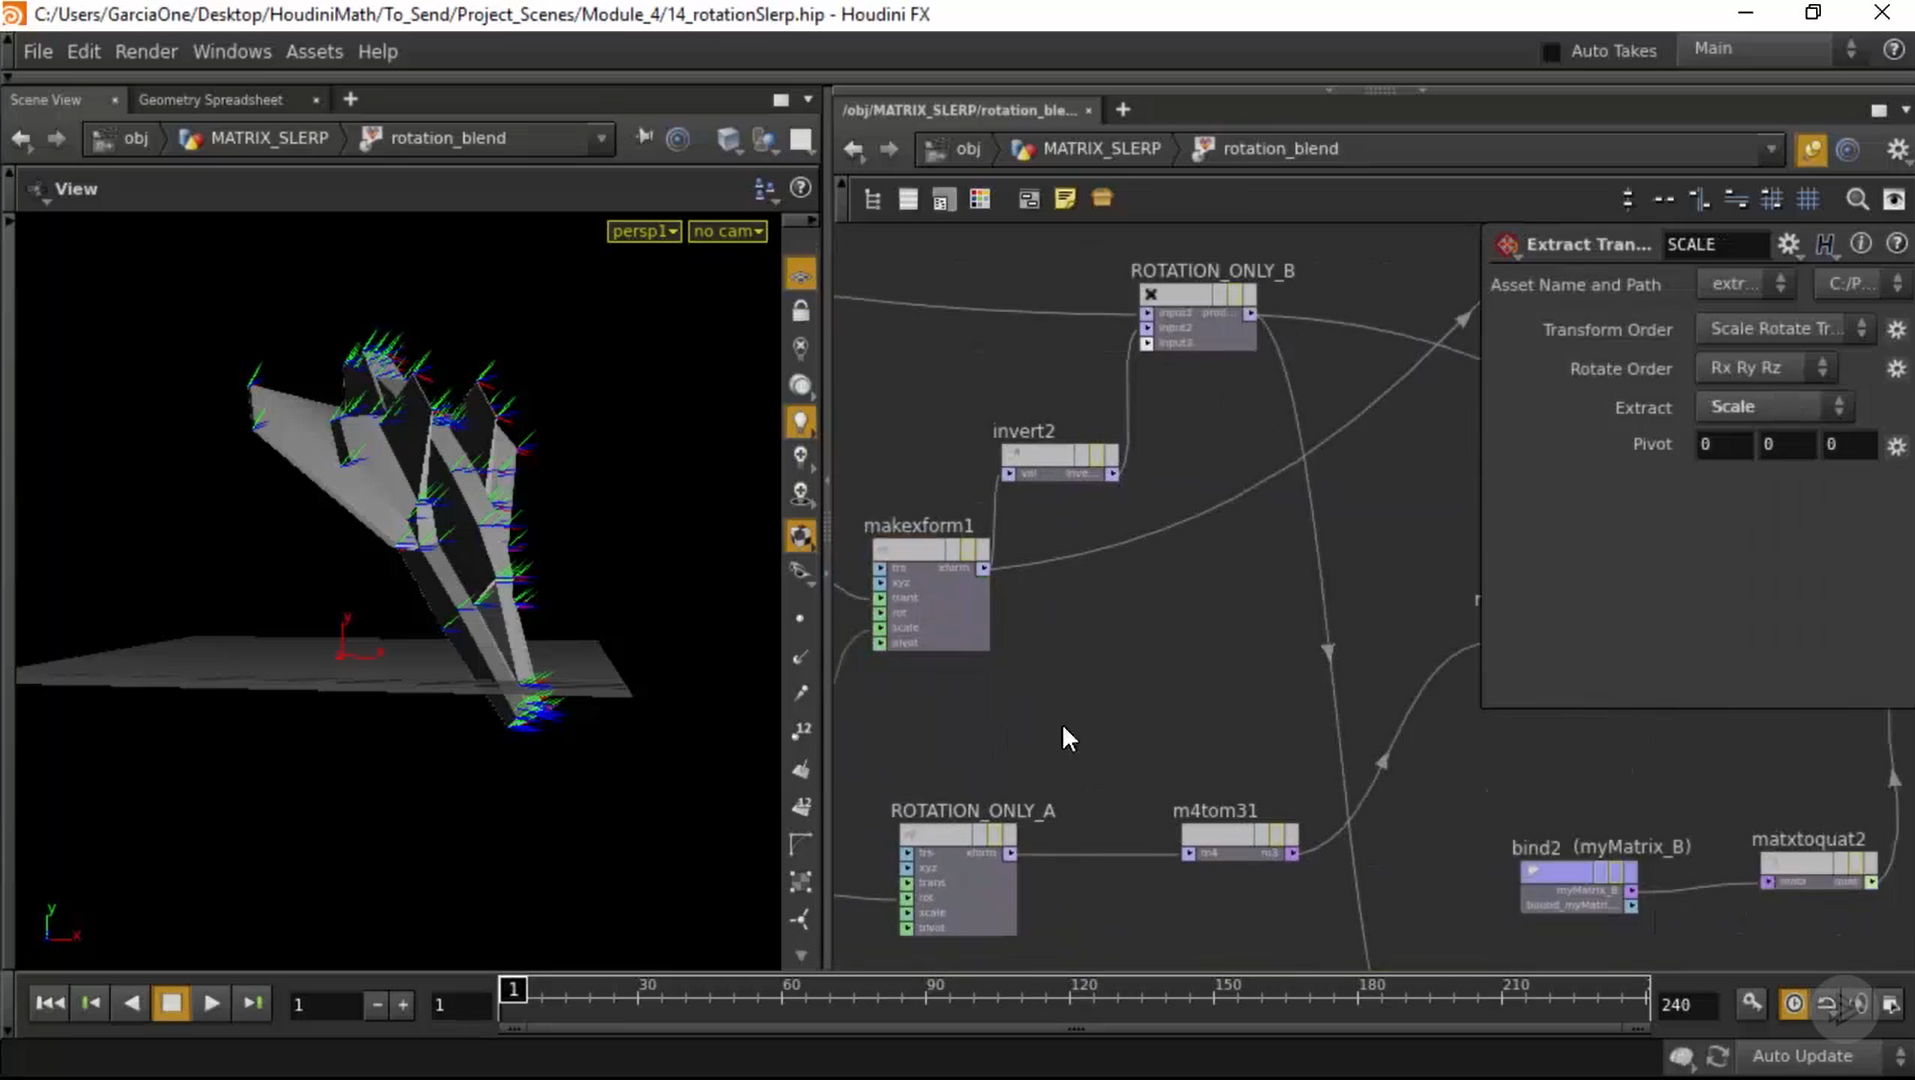The image size is (1915, 1080).
Task: Click the parameter pane info icon
Action: click(1860, 244)
